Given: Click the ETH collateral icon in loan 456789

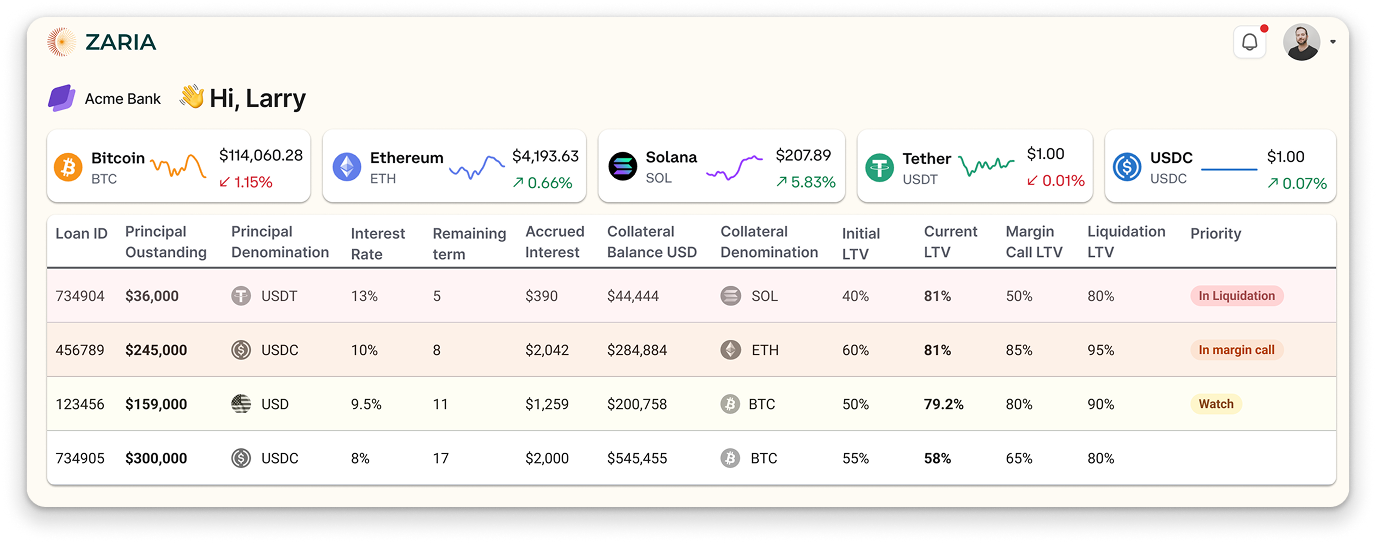Looking at the screenshot, I should 731,350.
